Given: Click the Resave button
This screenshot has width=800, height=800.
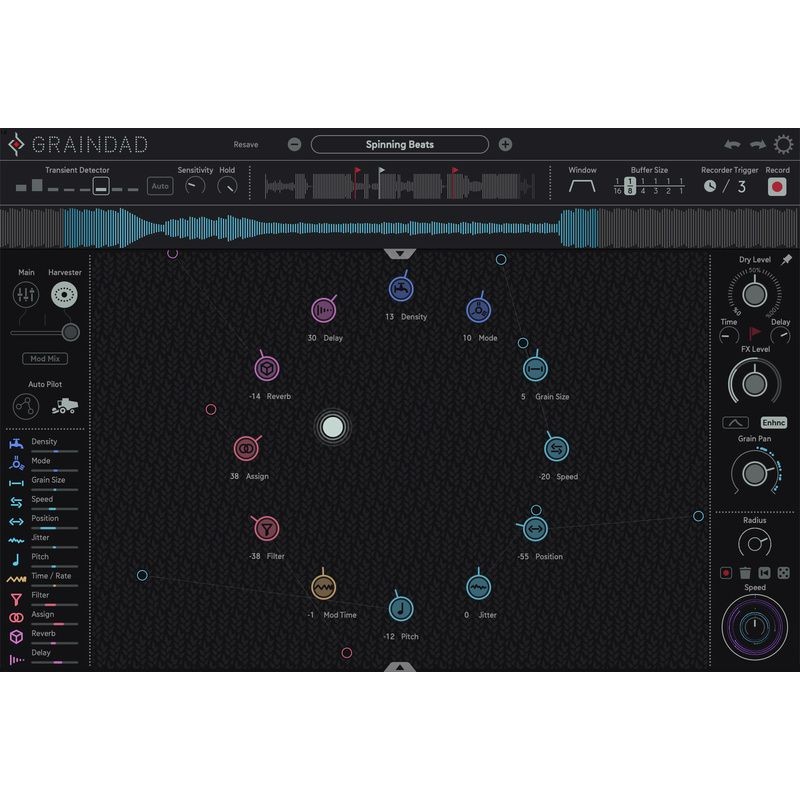Looking at the screenshot, I should click(x=246, y=145).
